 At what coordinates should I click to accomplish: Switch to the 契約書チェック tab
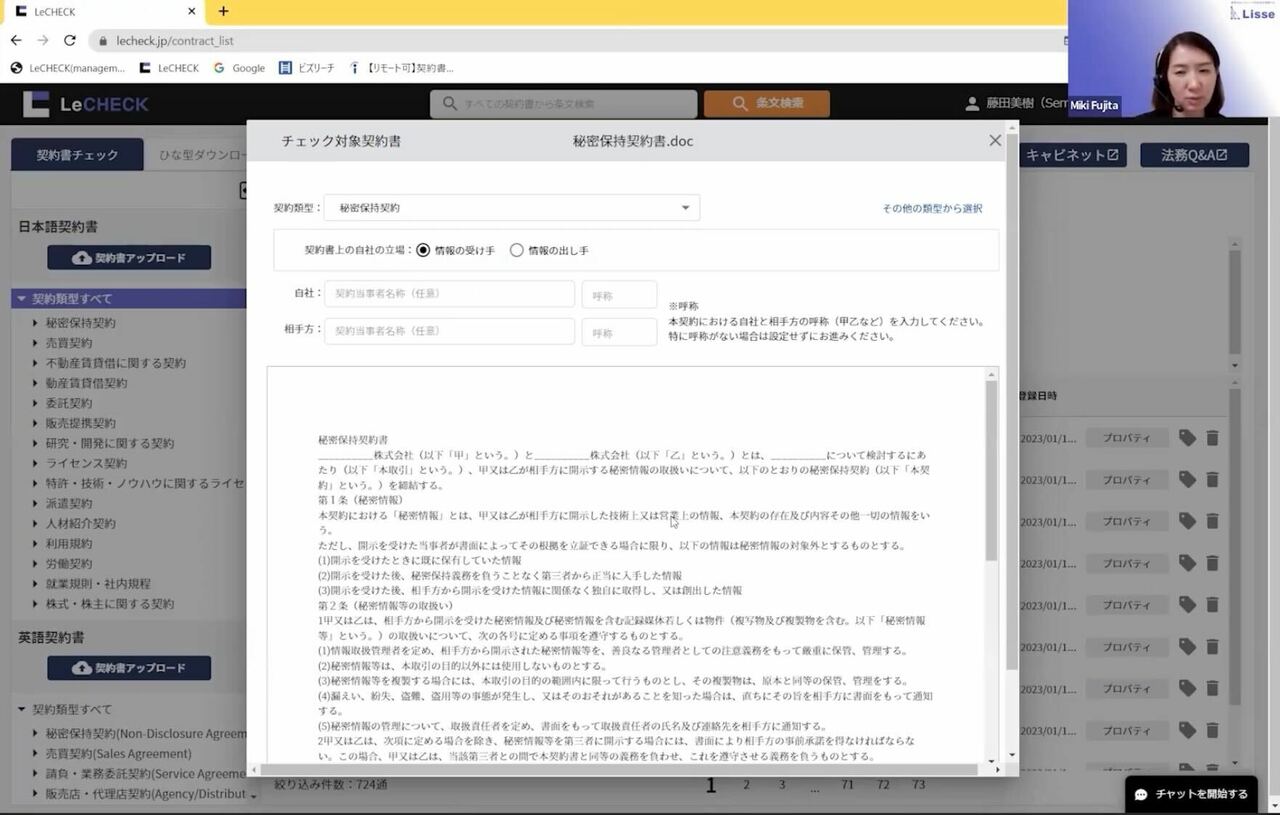77,155
